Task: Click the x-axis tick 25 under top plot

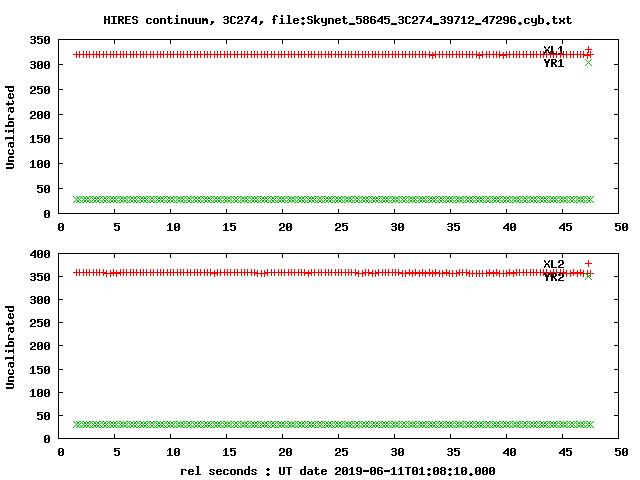Action: (x=341, y=227)
